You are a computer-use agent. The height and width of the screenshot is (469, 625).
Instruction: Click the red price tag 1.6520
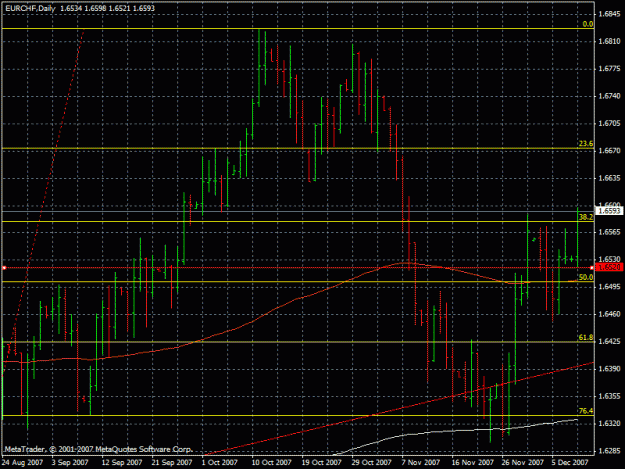pyautogui.click(x=609, y=267)
